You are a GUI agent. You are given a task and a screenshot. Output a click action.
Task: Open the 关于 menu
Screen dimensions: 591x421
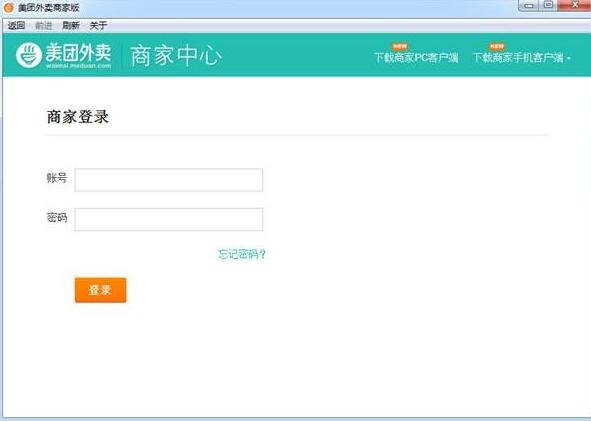(98, 26)
